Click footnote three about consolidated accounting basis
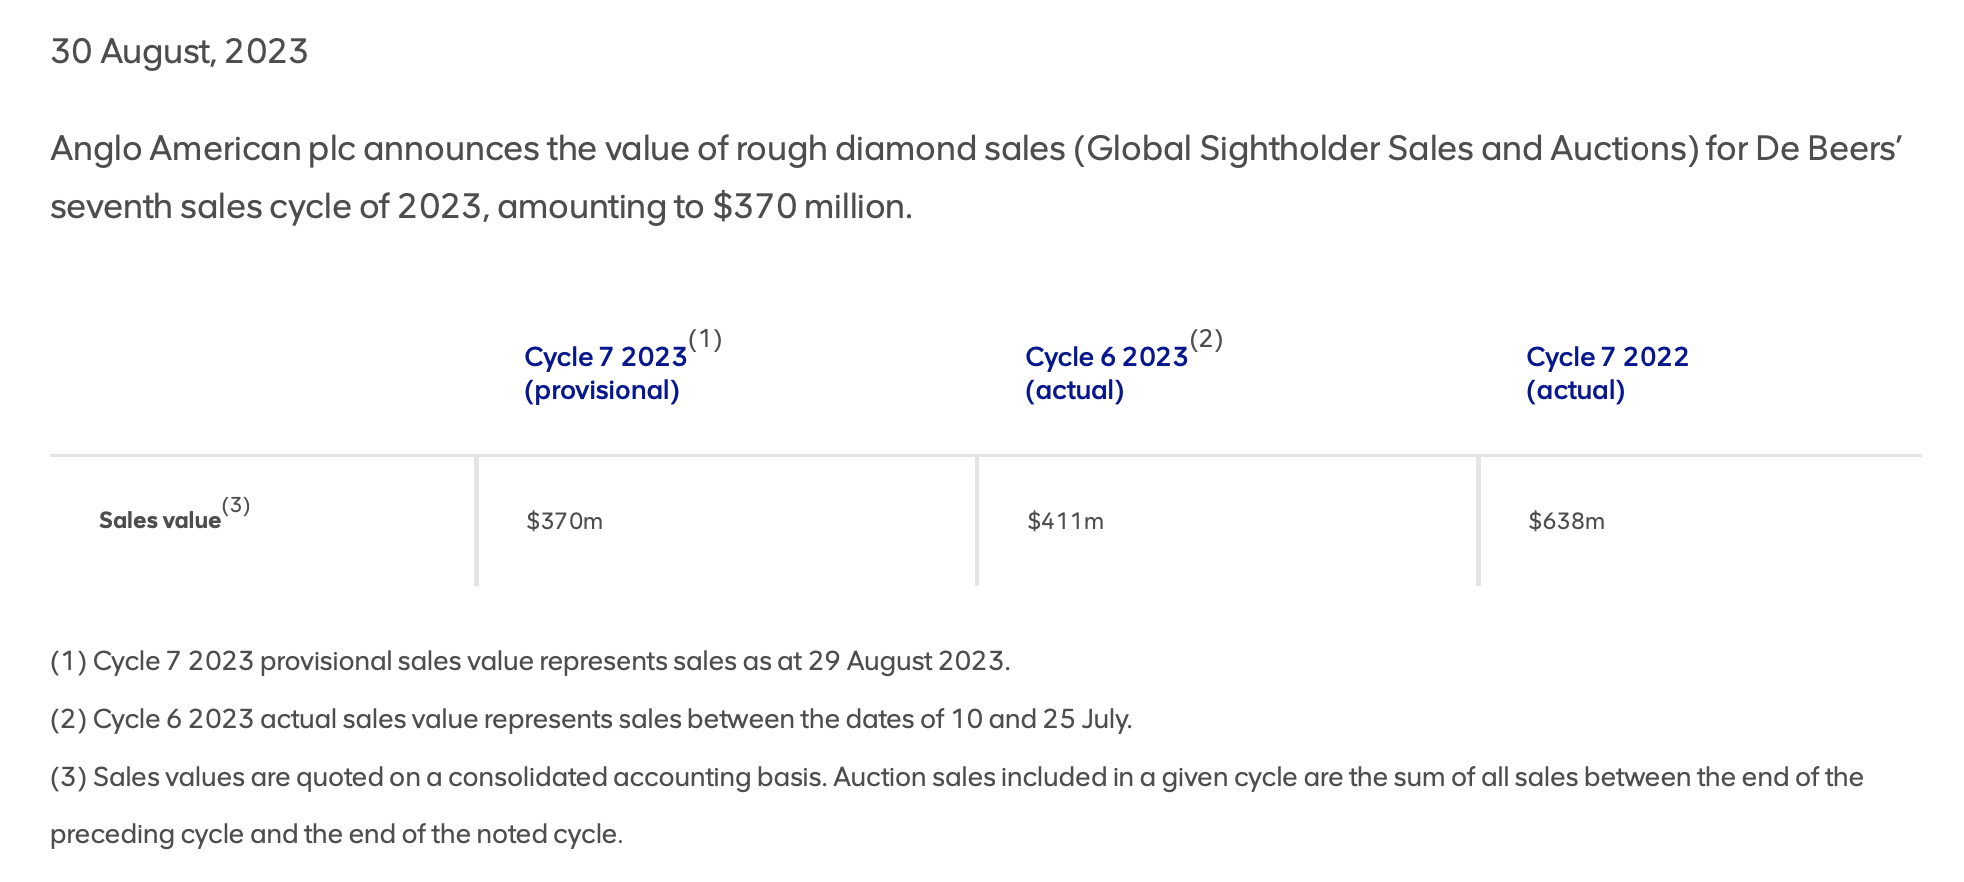The width and height of the screenshot is (1964, 882). click(x=957, y=805)
